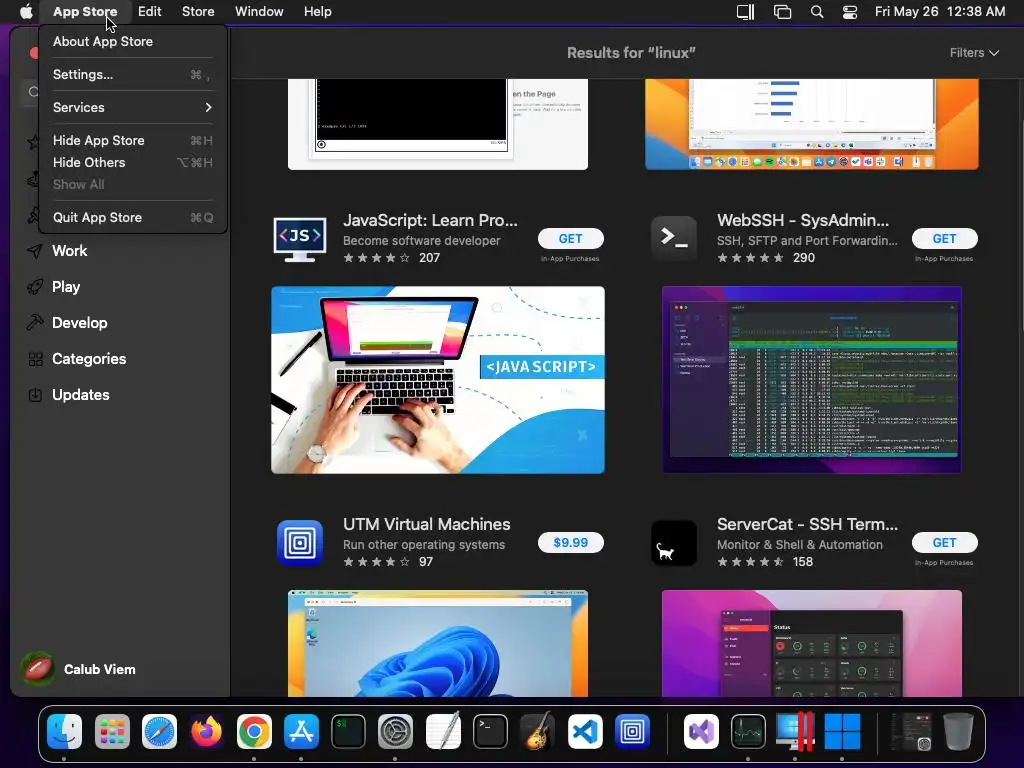Click the WebSSH - SysAdmin... title
This screenshot has height=768, width=1024.
coord(803,221)
